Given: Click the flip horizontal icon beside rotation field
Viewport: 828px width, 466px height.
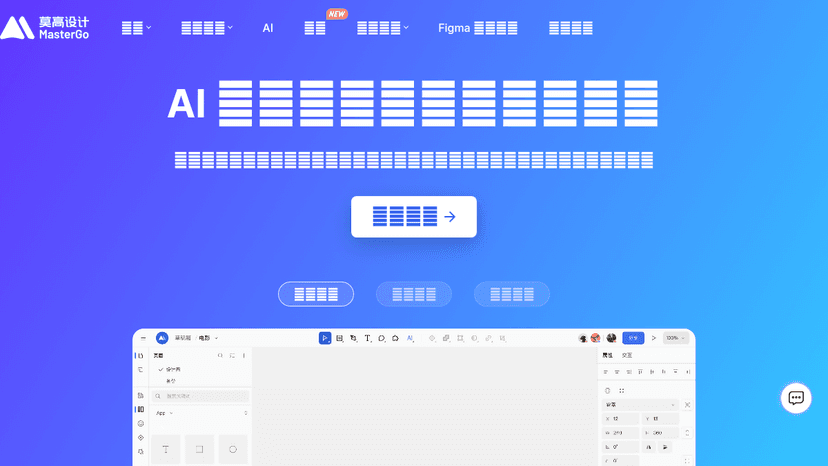Looking at the screenshot, I should coord(649,447).
